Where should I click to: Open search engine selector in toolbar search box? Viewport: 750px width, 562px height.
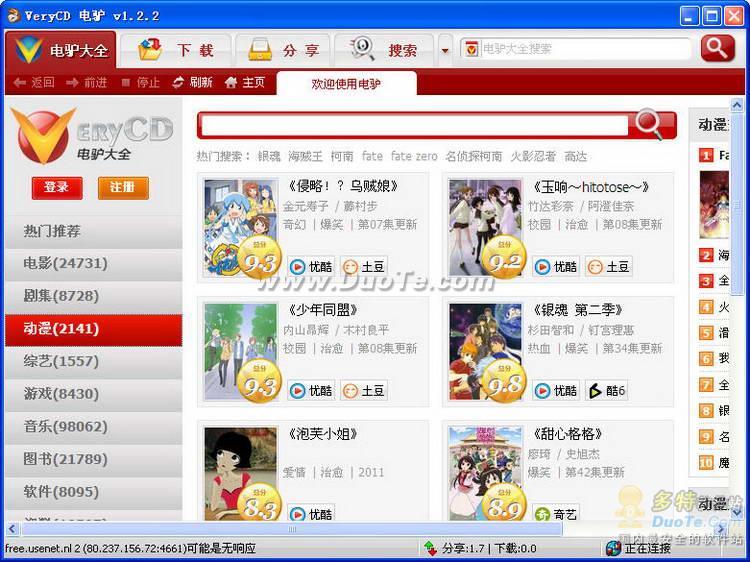(471, 49)
